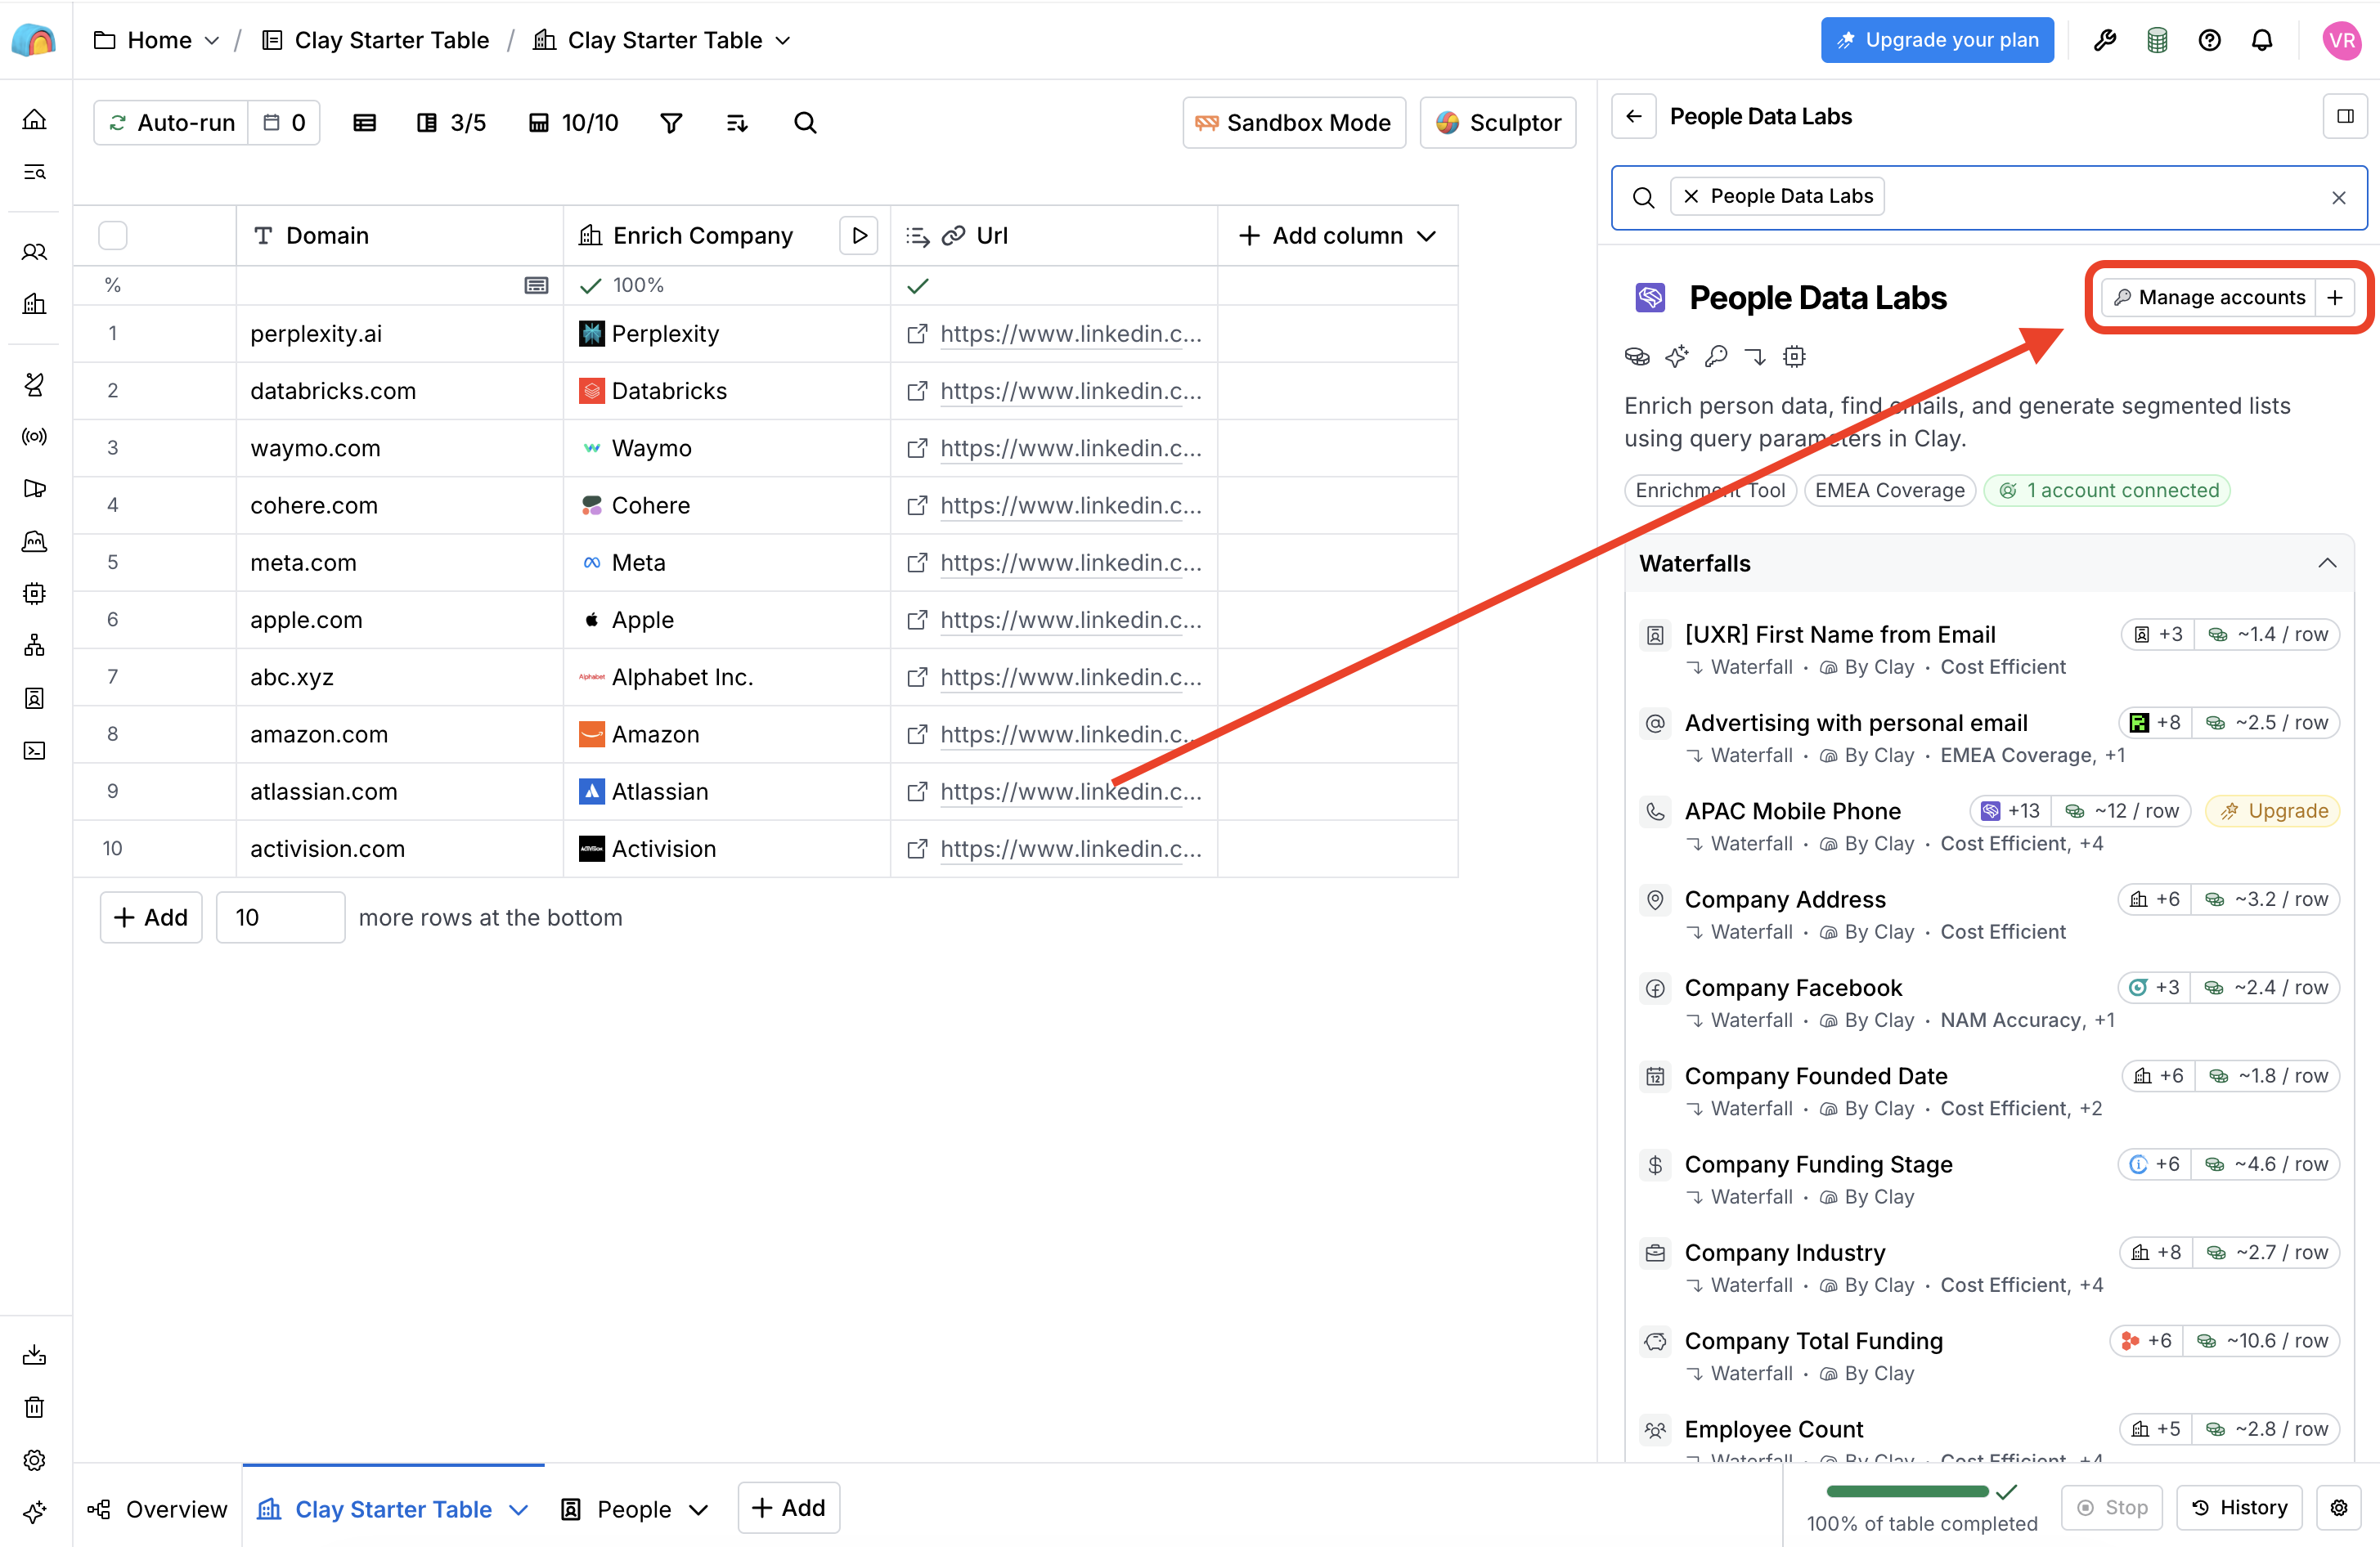Image resolution: width=2380 pixels, height=1547 pixels.
Task: Go to Clay Starter Table workbook breadcrumb
Action: (376, 41)
